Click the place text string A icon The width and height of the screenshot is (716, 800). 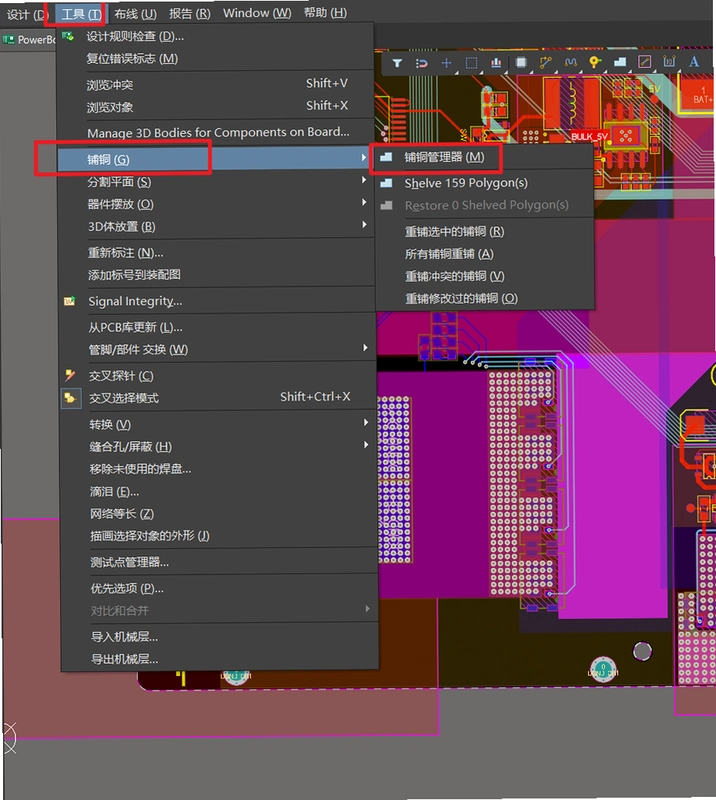pyautogui.click(x=694, y=62)
